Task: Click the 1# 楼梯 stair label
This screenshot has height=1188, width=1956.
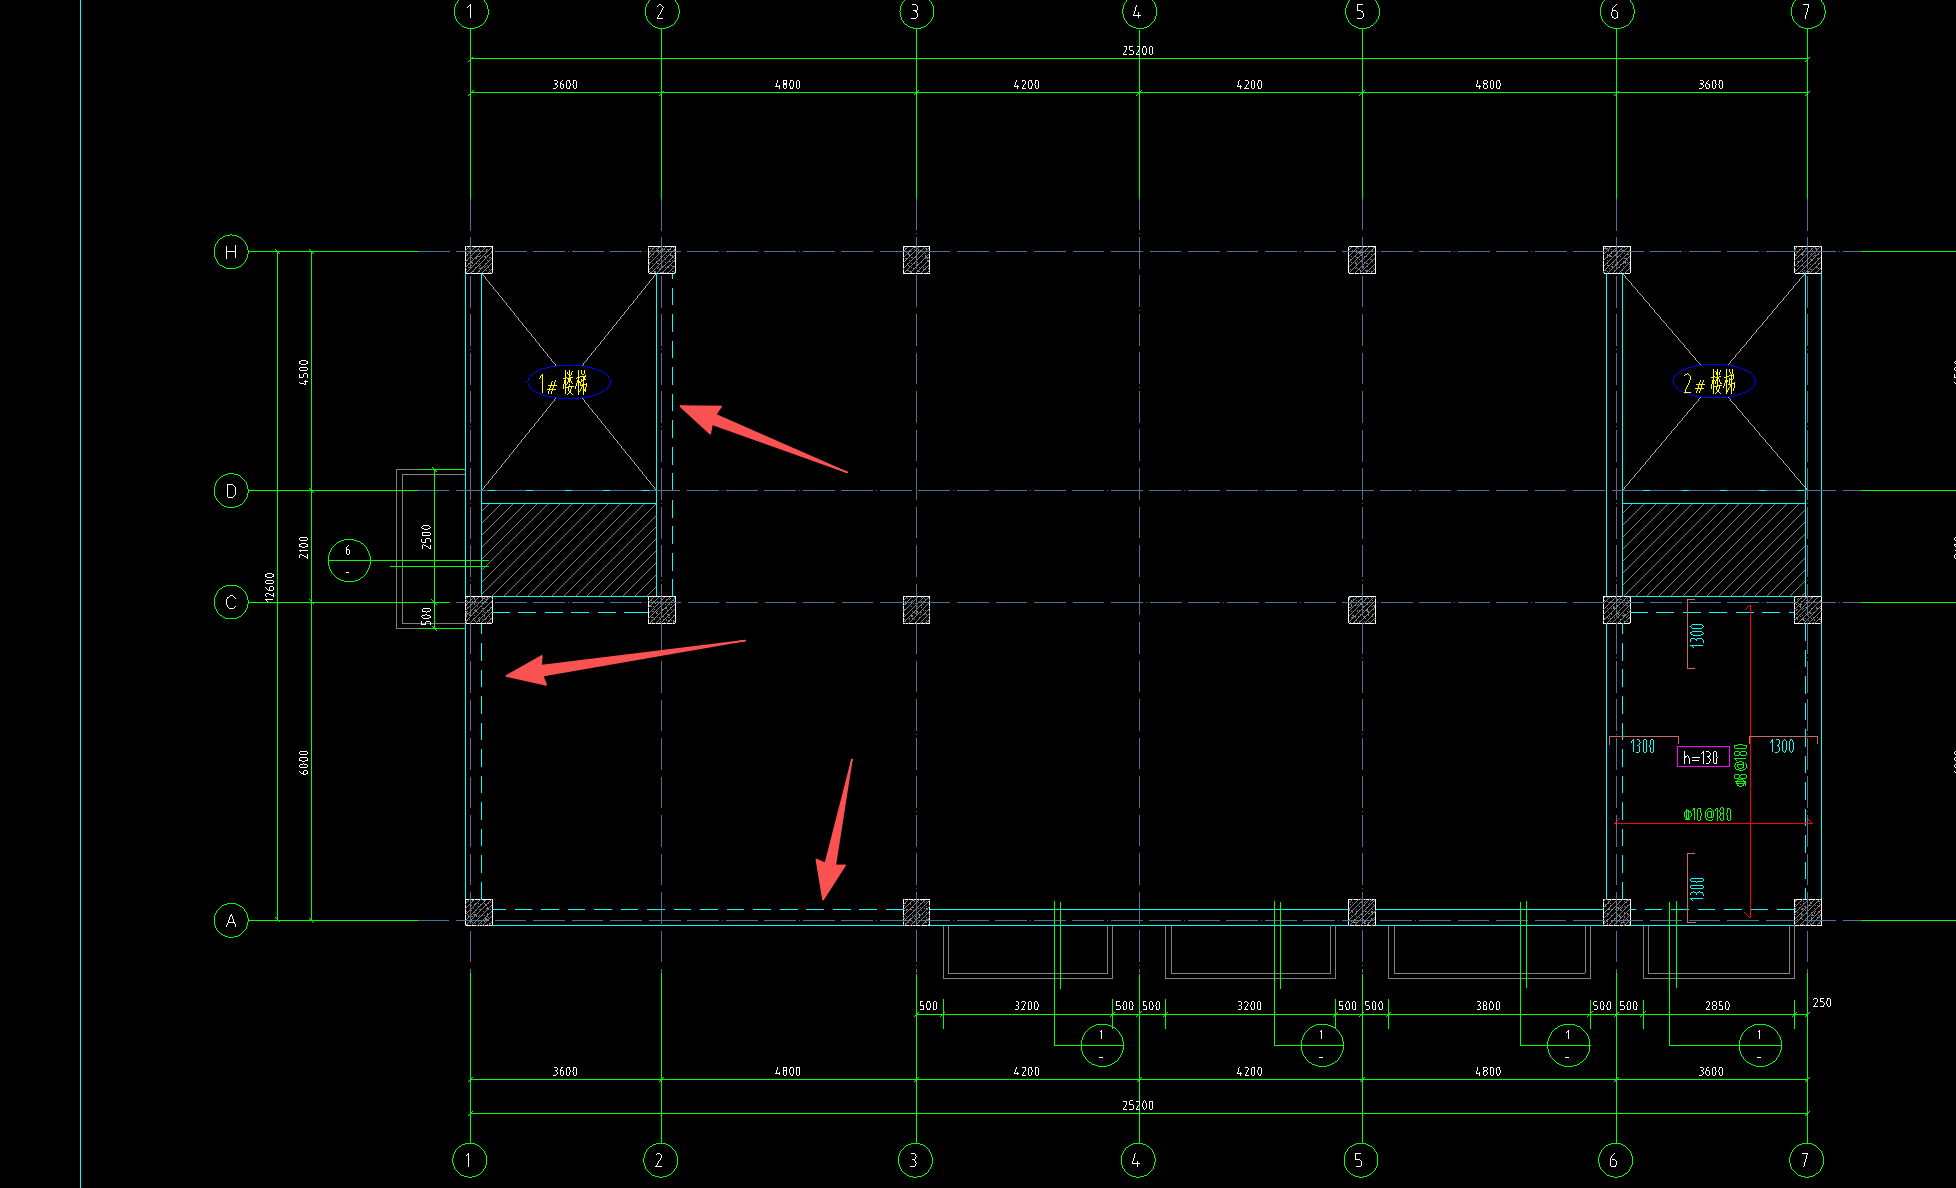Action: [x=568, y=382]
